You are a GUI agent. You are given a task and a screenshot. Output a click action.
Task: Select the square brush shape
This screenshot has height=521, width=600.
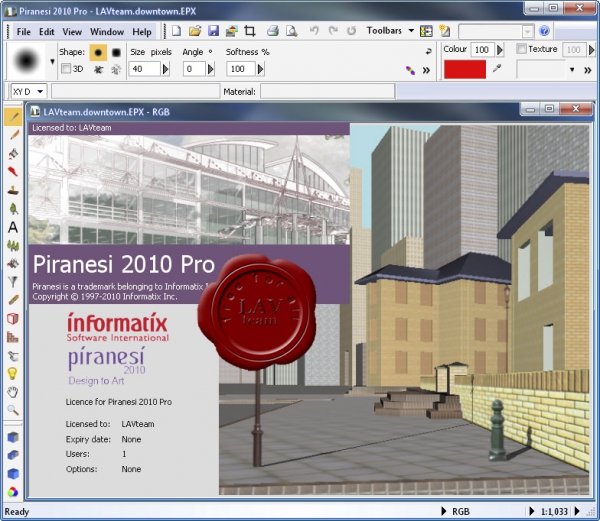tap(116, 52)
